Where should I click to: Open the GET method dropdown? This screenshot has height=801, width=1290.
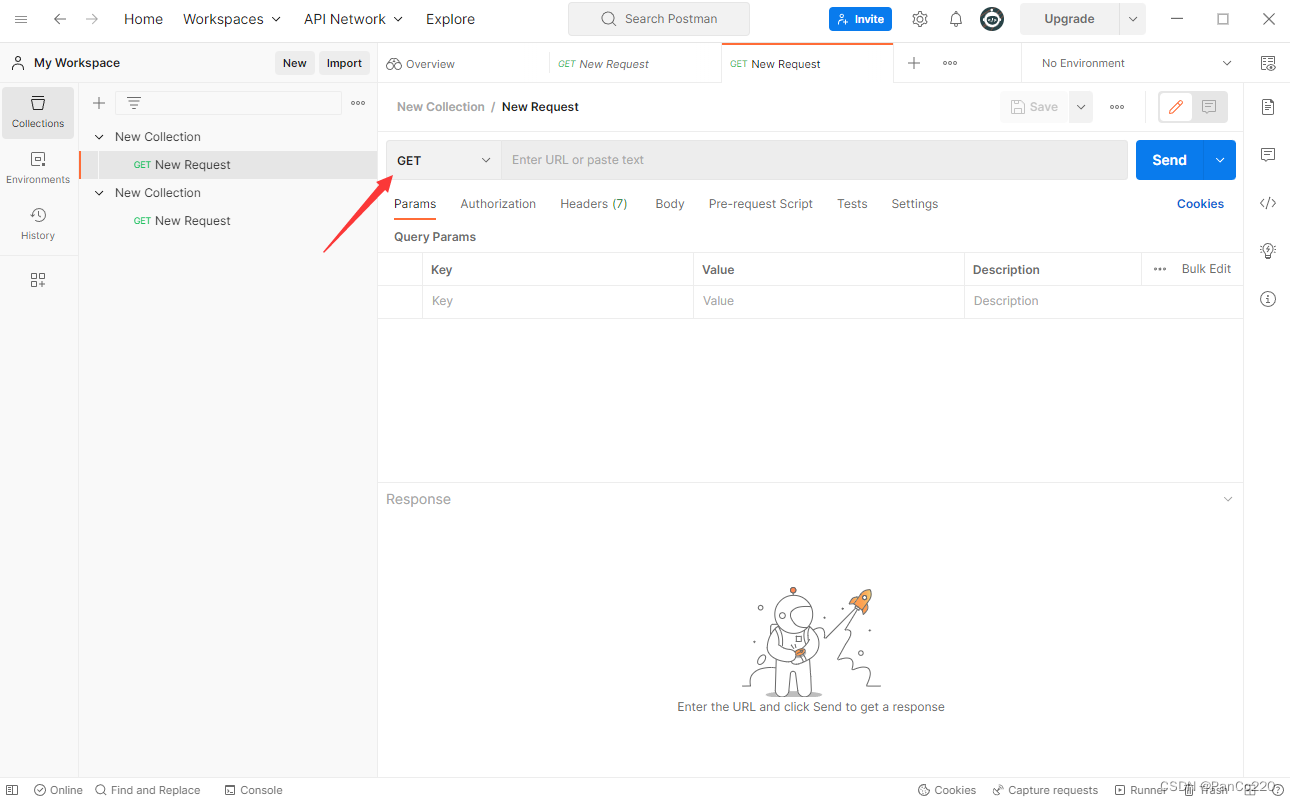click(444, 160)
